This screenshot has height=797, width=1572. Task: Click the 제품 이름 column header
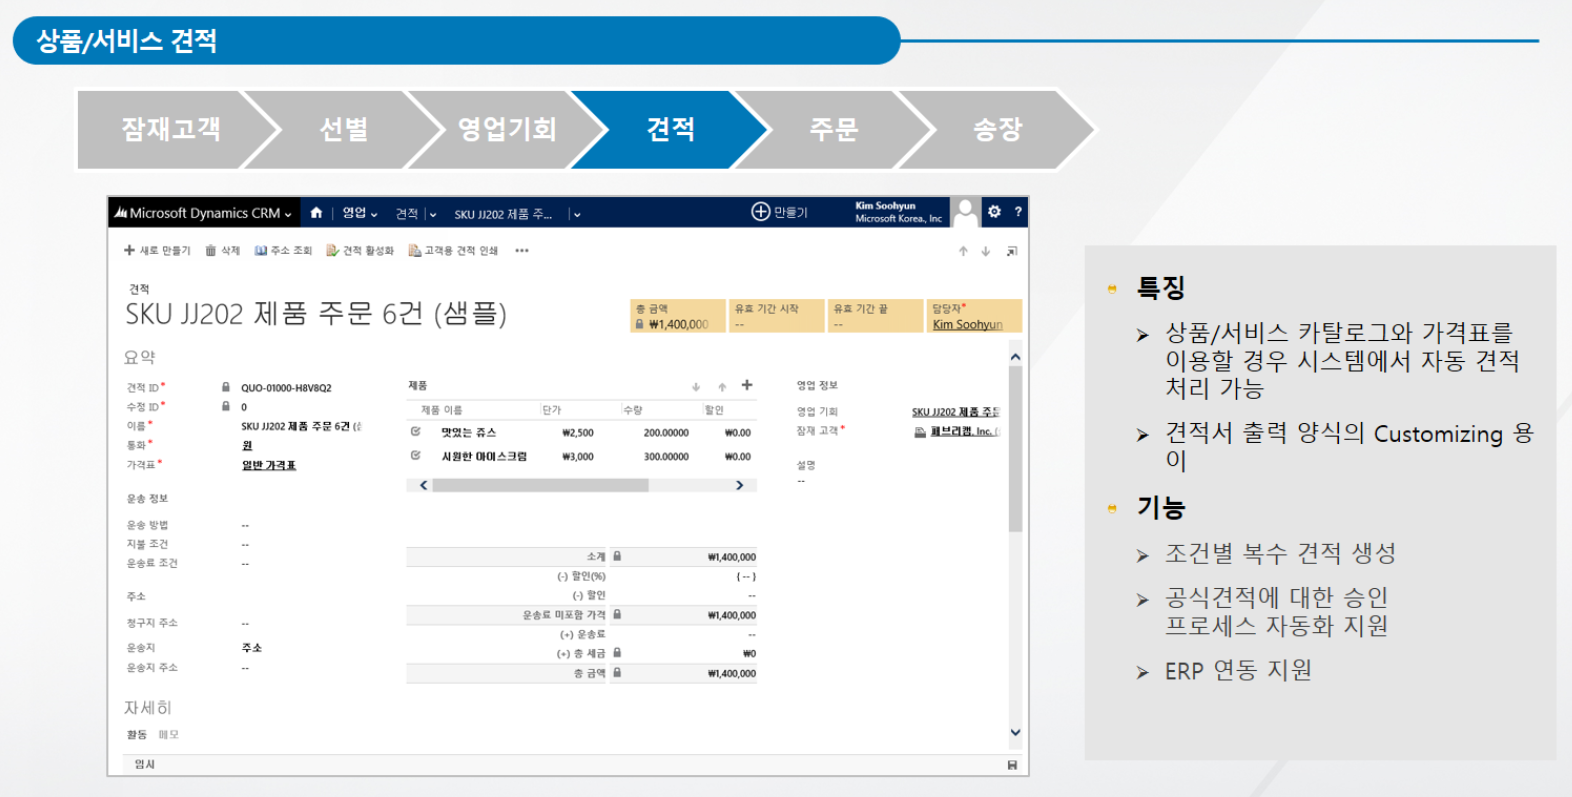coord(442,410)
